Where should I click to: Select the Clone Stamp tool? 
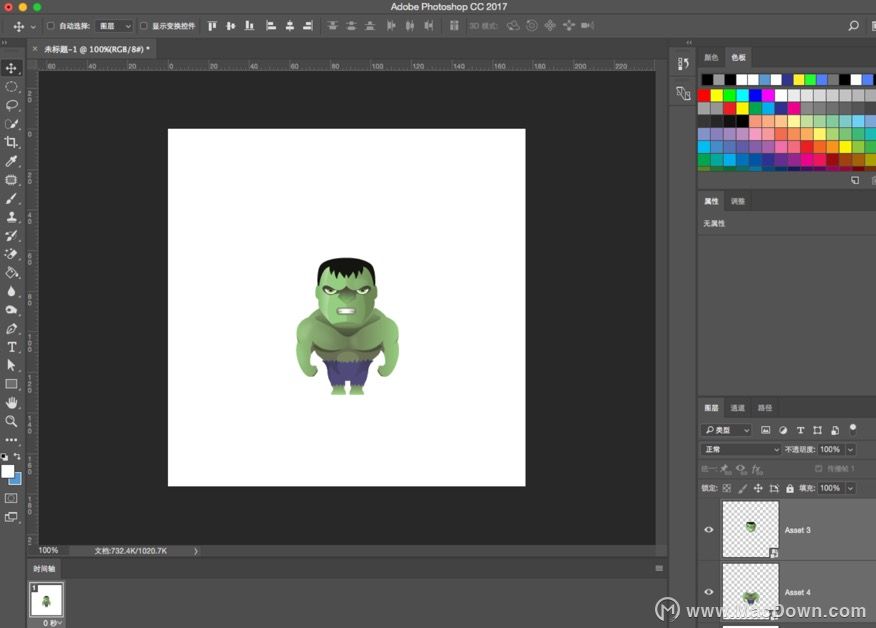coord(11,217)
